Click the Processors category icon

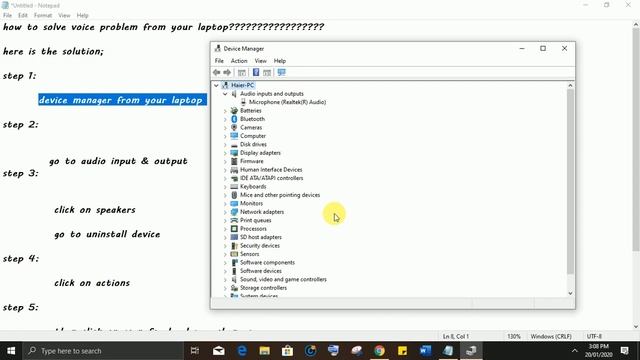(234, 229)
